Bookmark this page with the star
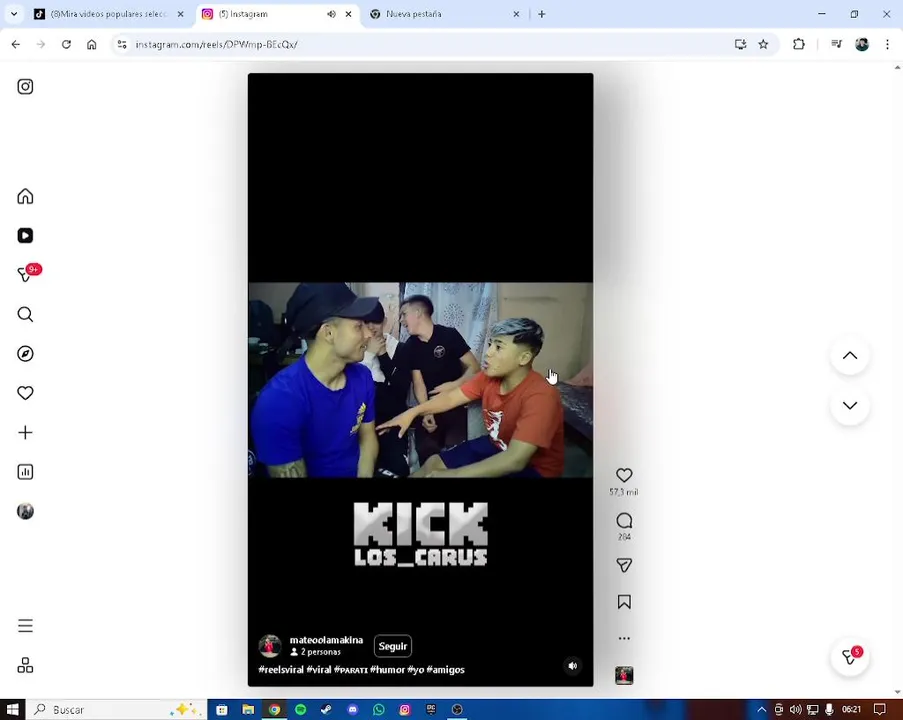Image resolution: width=903 pixels, height=720 pixels. tap(763, 44)
